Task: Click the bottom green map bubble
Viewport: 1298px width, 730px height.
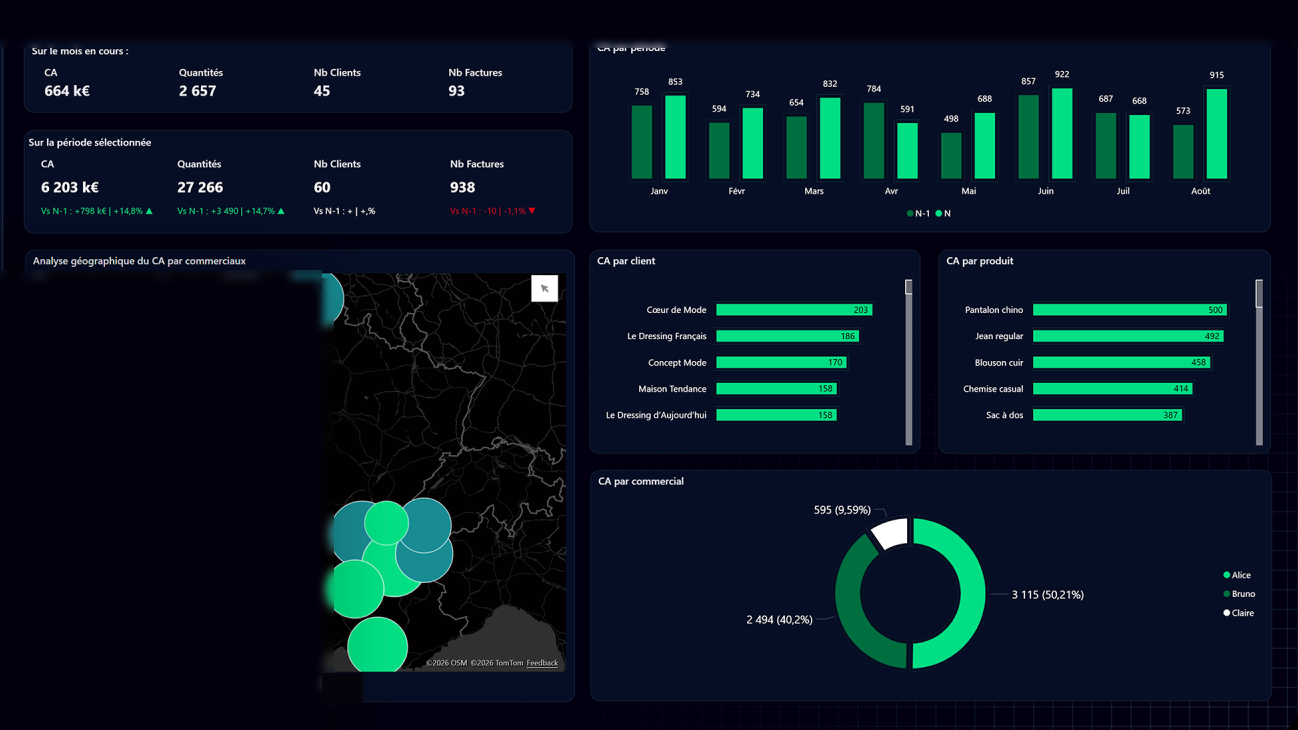Action: point(377,646)
